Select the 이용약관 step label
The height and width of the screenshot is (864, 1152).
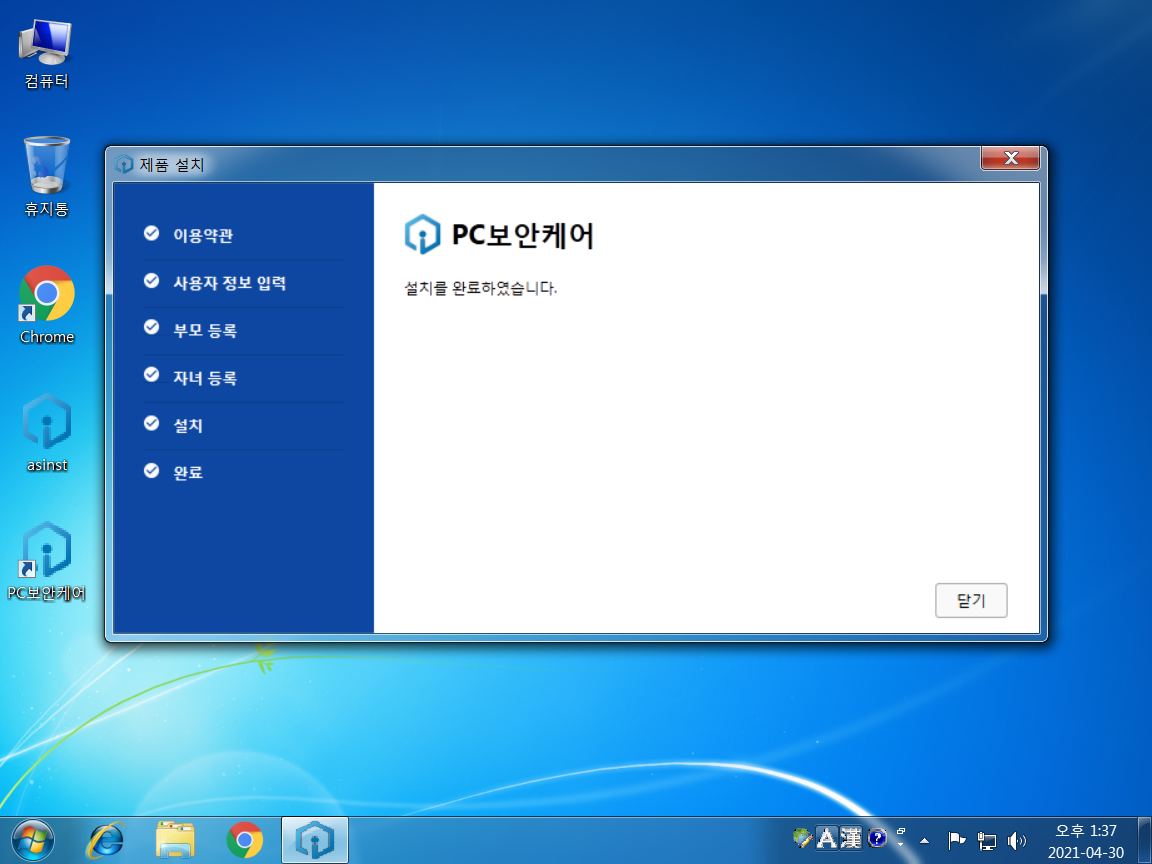(203, 235)
